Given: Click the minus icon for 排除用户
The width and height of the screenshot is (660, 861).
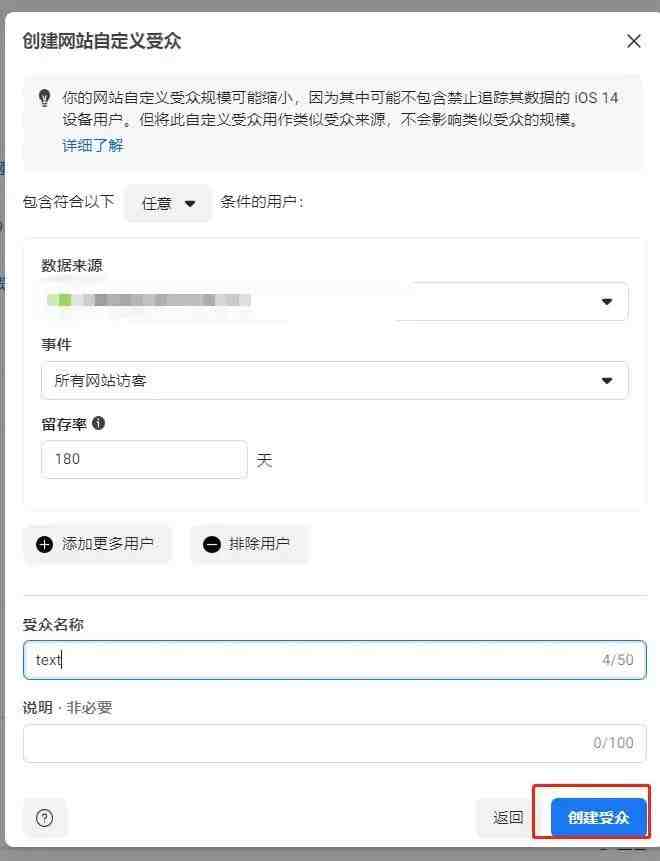Looking at the screenshot, I should click(212, 544).
